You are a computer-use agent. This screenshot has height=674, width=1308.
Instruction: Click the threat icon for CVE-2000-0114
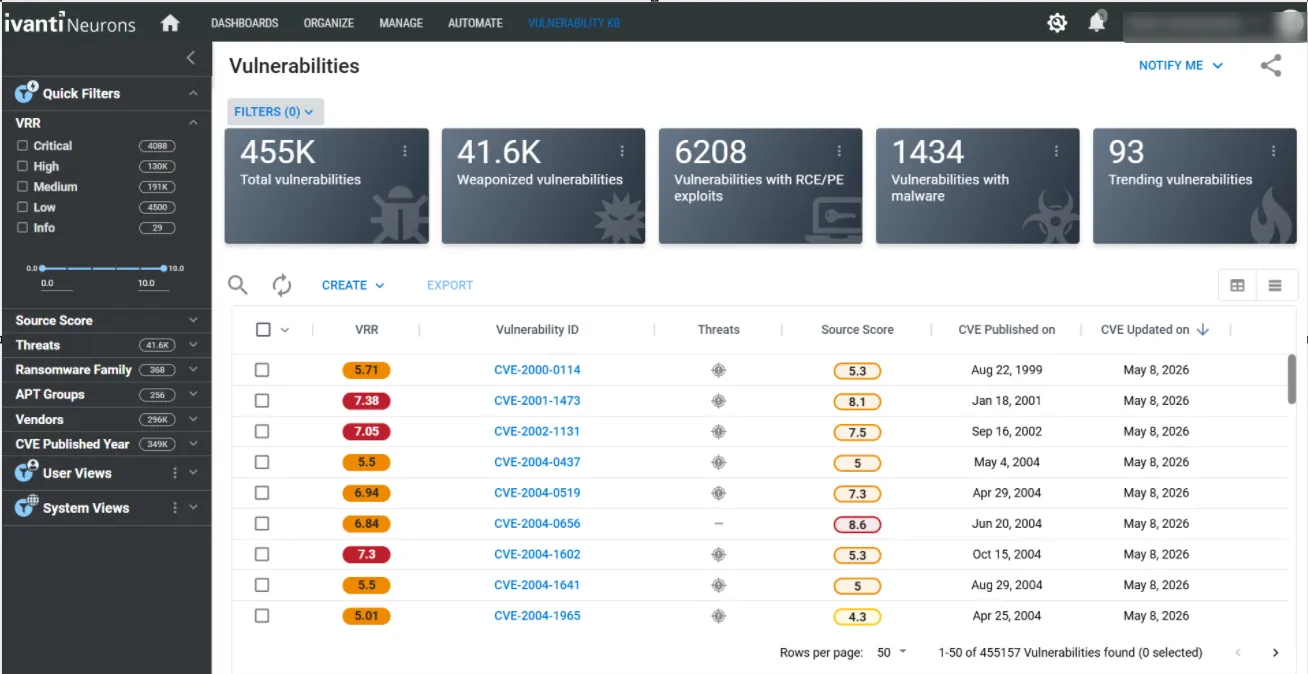tap(718, 370)
